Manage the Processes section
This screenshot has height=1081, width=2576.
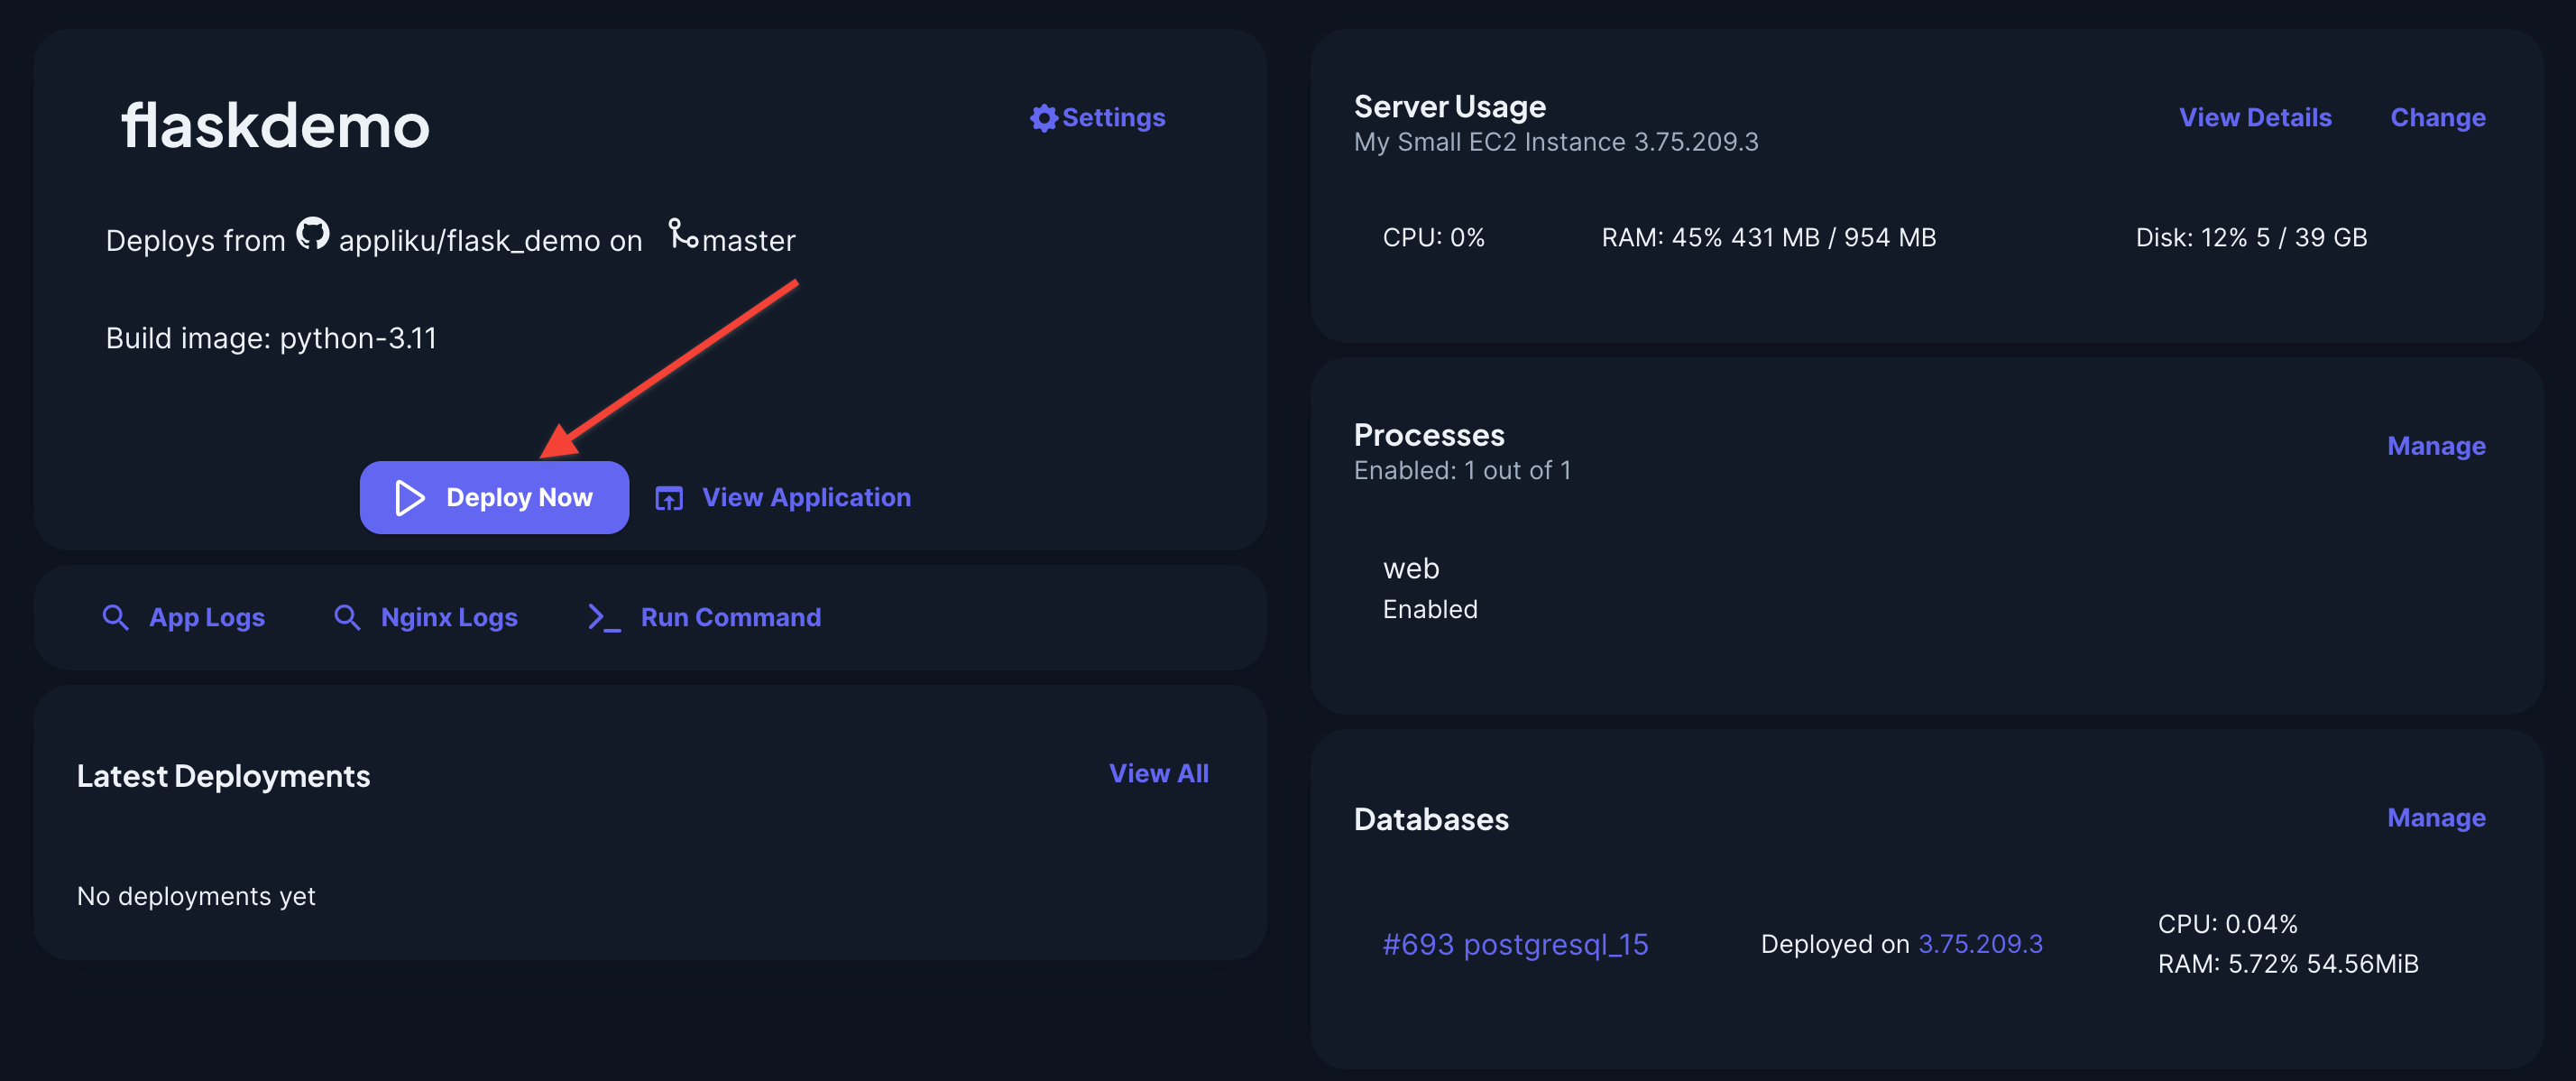pos(2435,445)
